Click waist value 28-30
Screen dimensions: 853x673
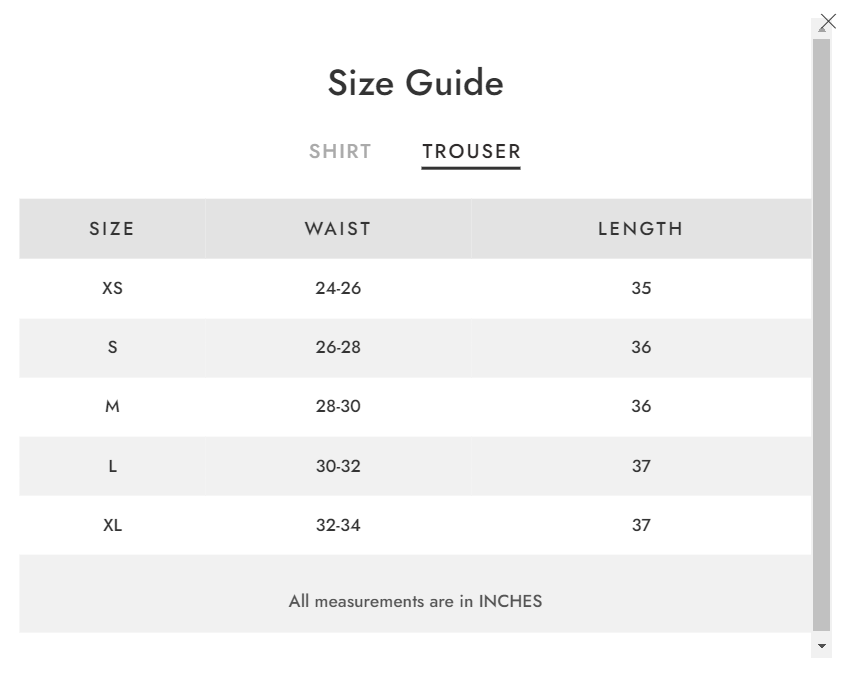point(338,406)
